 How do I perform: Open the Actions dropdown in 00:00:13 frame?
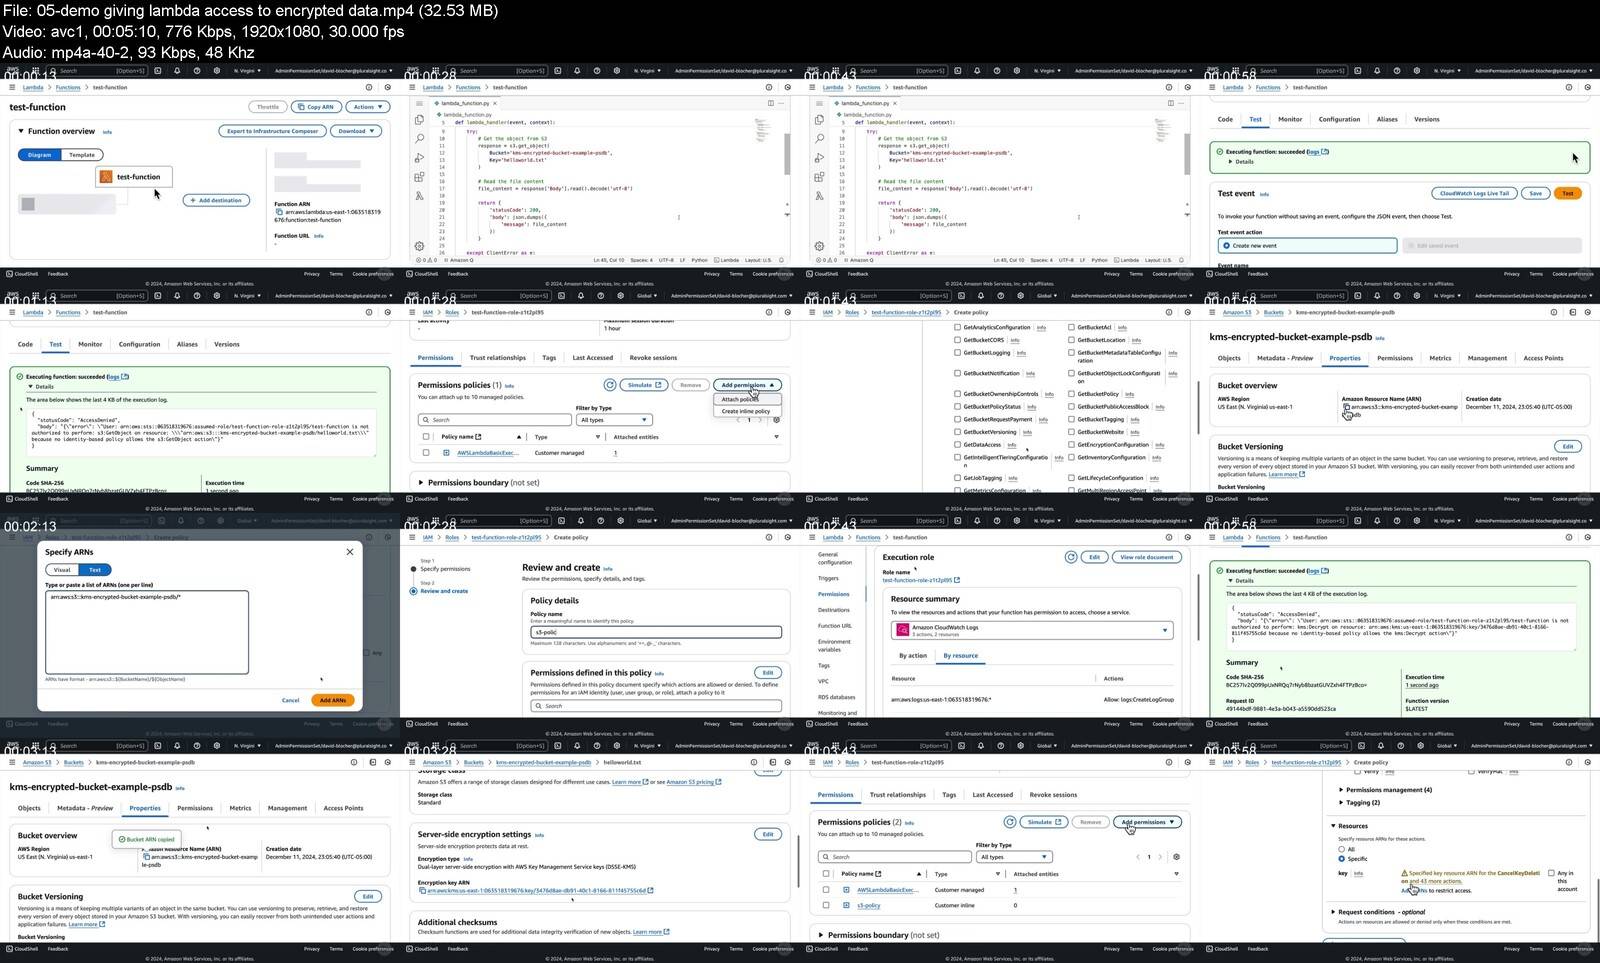point(366,107)
